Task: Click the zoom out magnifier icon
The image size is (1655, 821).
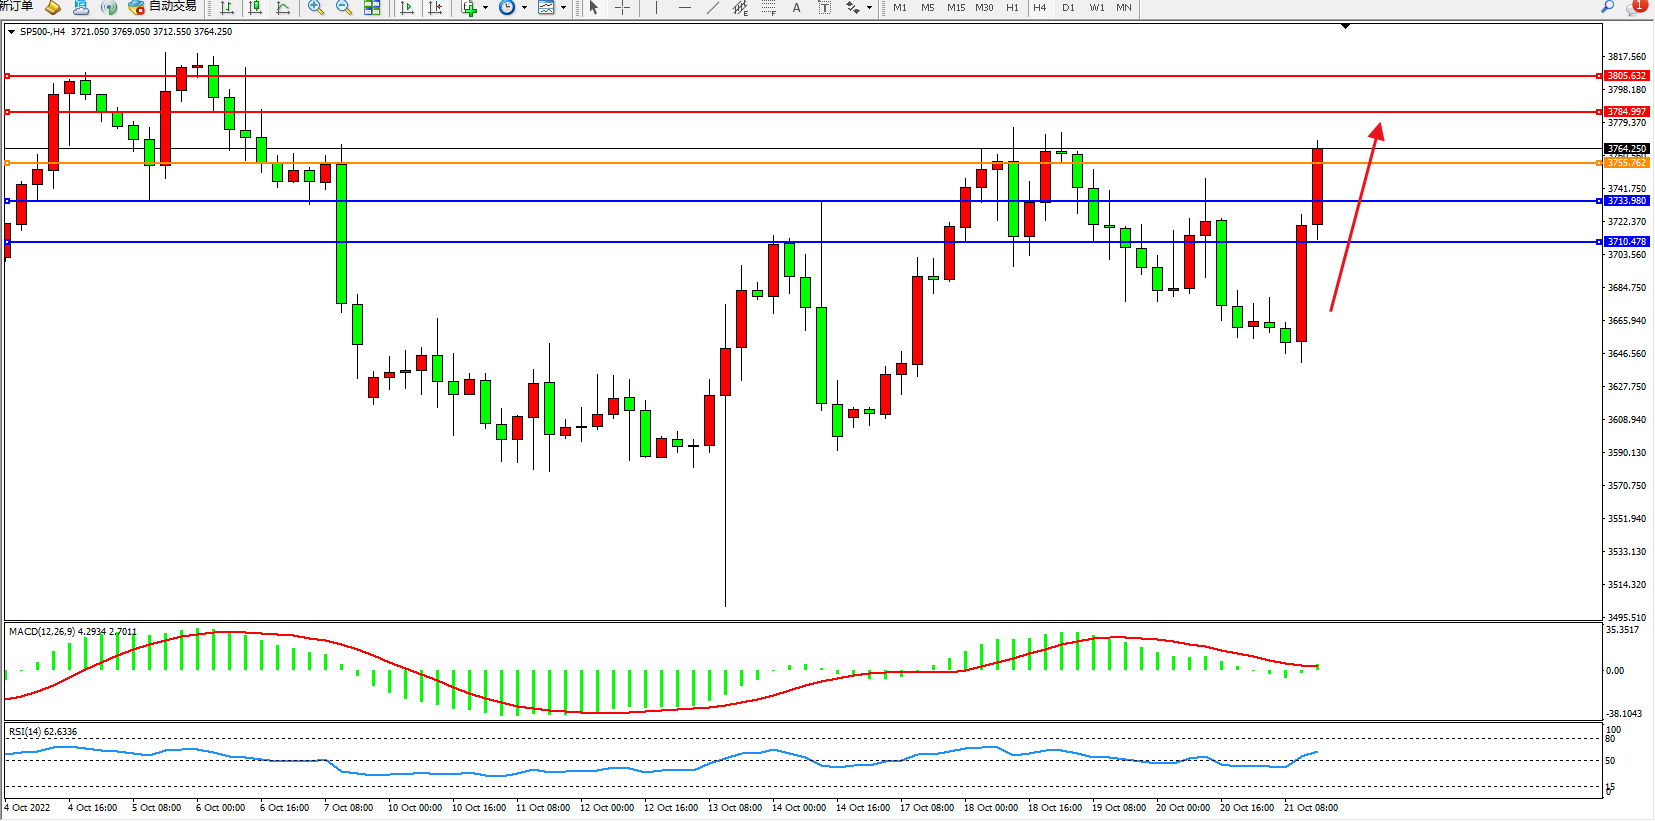Action: coord(344,8)
